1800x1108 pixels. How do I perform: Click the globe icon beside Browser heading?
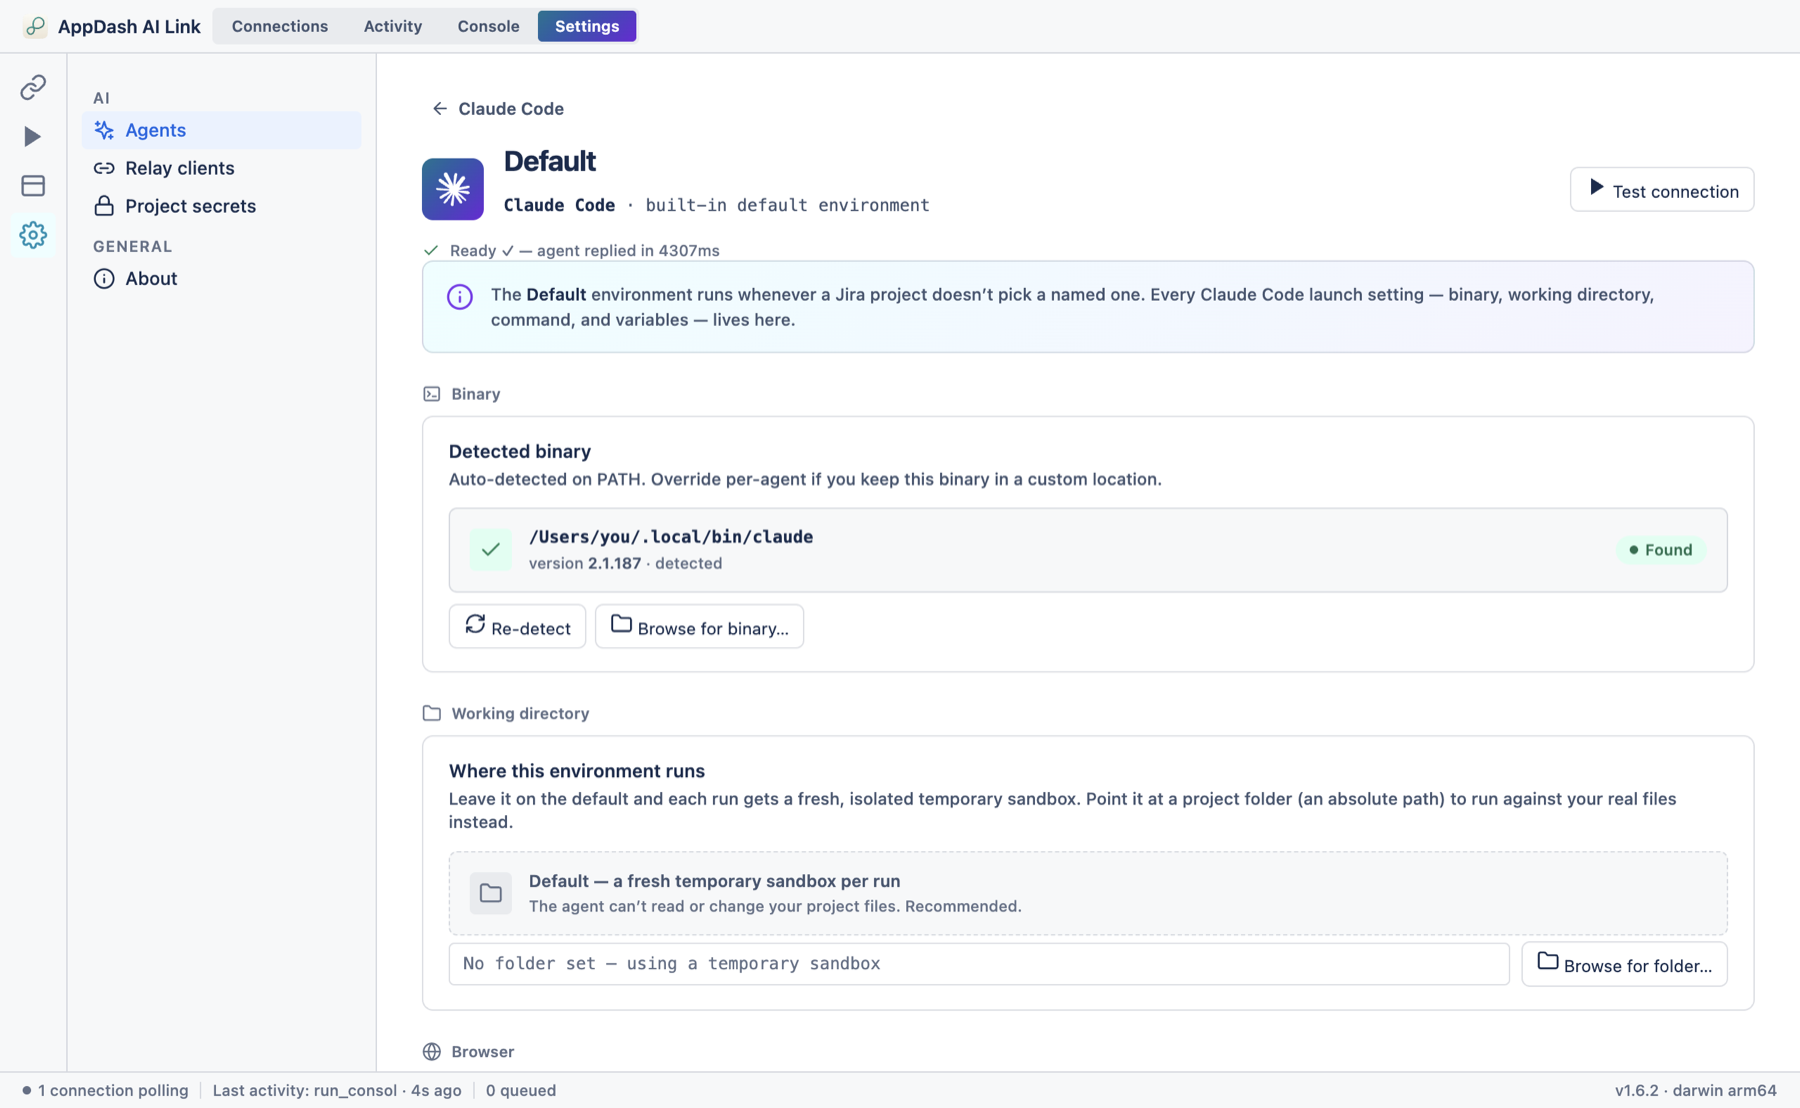coord(432,1051)
